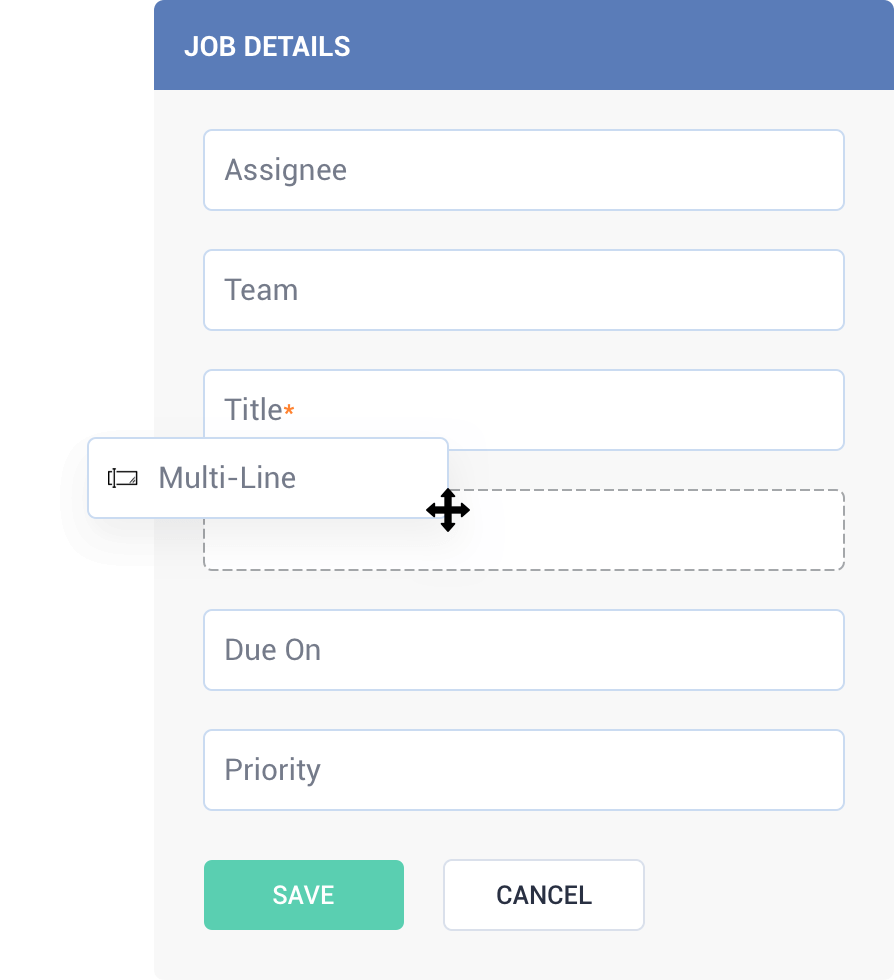Click the orange asterisk beside Title

tap(289, 410)
